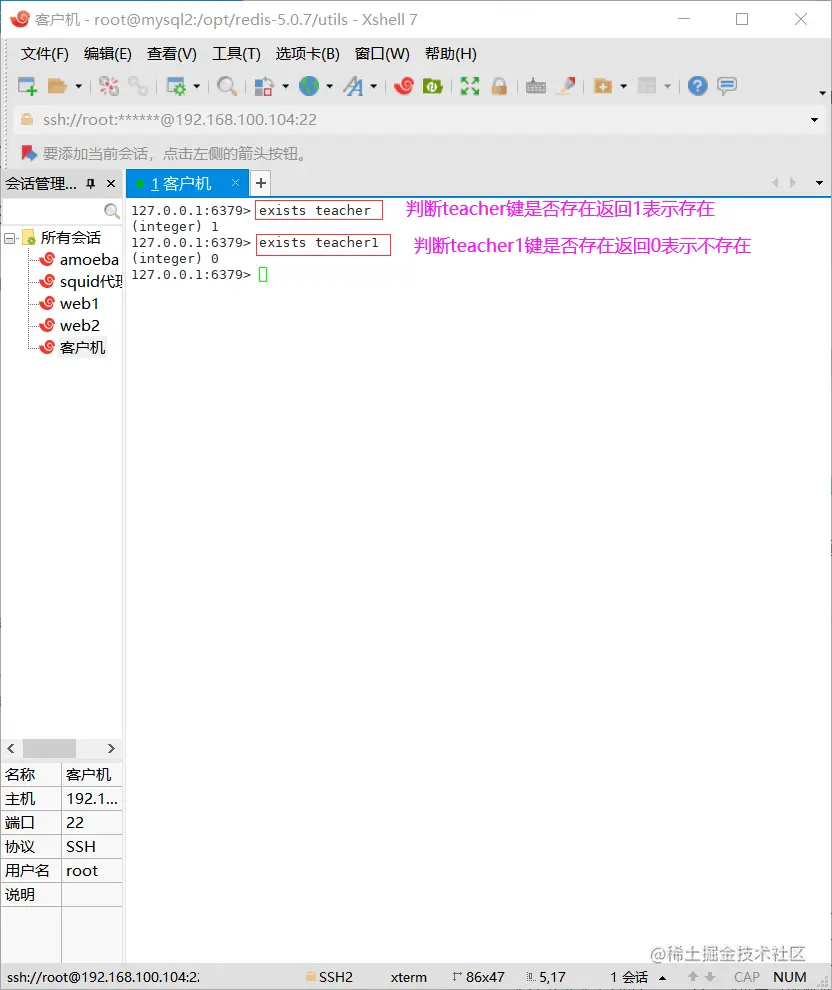This screenshot has width=832, height=990.
Task: Click the 协议 SSH property value
Action: coord(92,847)
